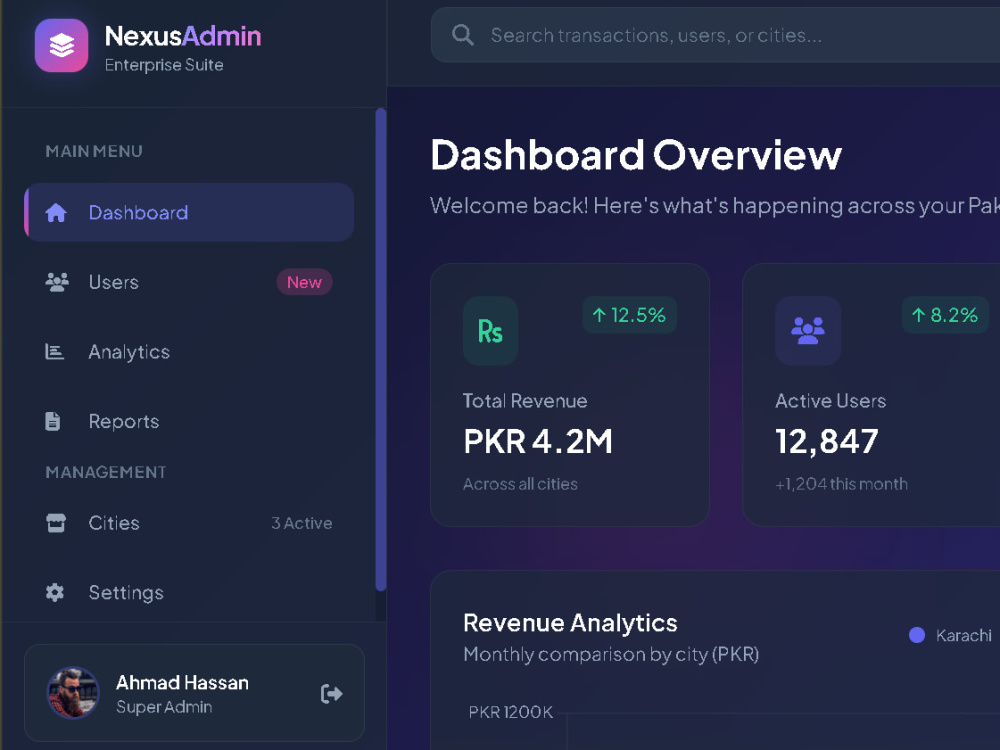Click the Karachi legend color dot
Screen dimensions: 1000x750
917,635
